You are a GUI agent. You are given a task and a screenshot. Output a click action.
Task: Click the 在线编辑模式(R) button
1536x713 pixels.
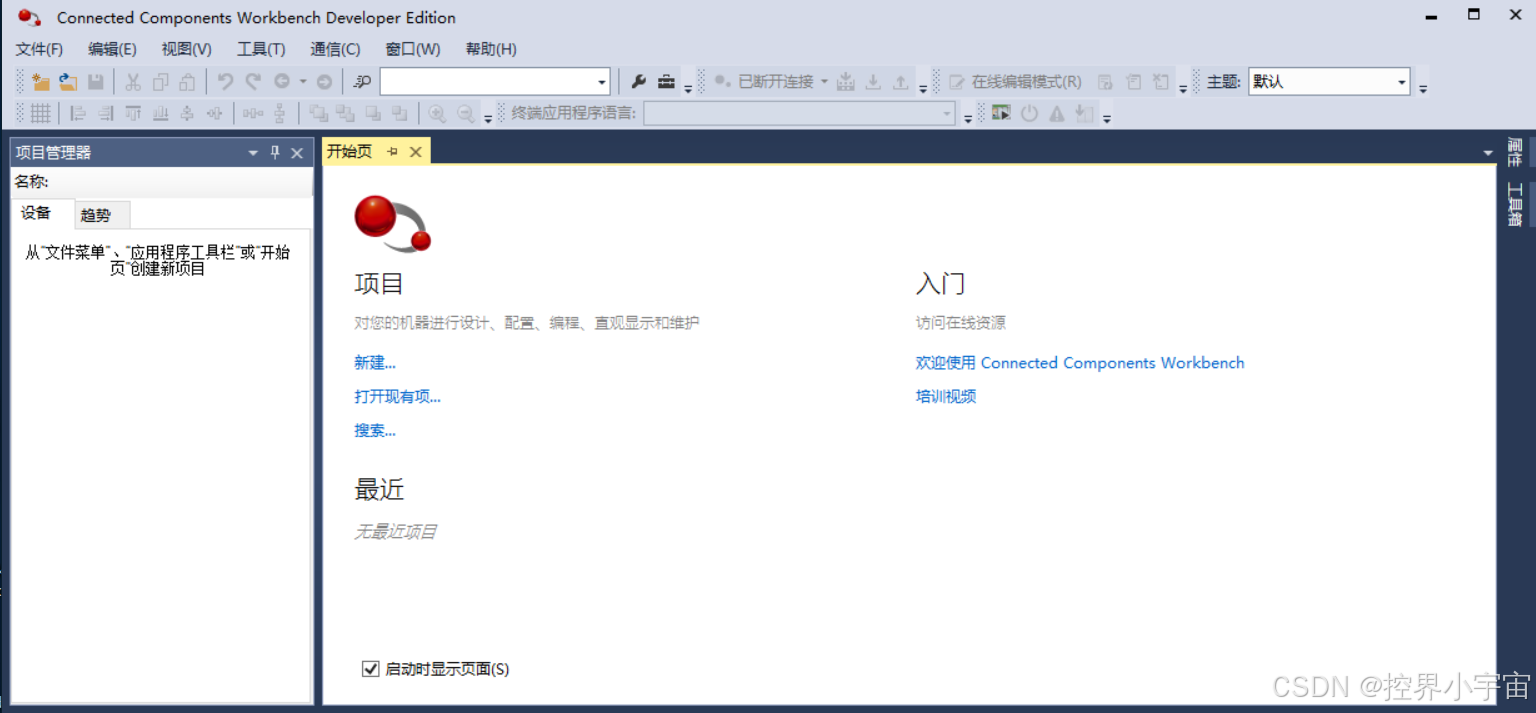click(1015, 82)
